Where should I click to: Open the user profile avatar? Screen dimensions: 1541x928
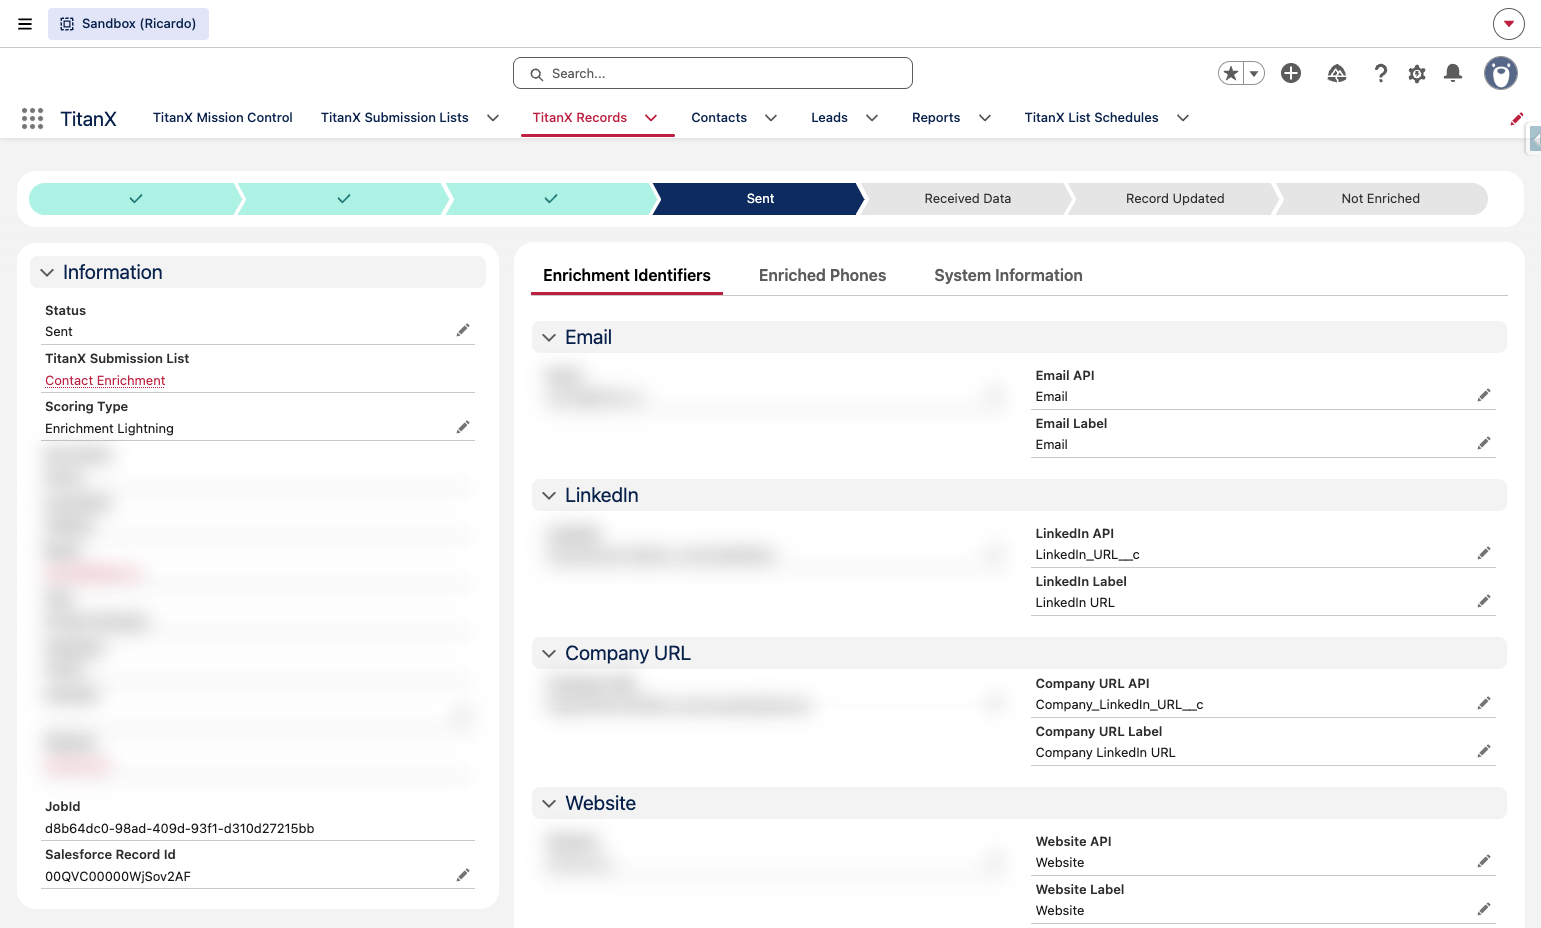click(x=1500, y=73)
